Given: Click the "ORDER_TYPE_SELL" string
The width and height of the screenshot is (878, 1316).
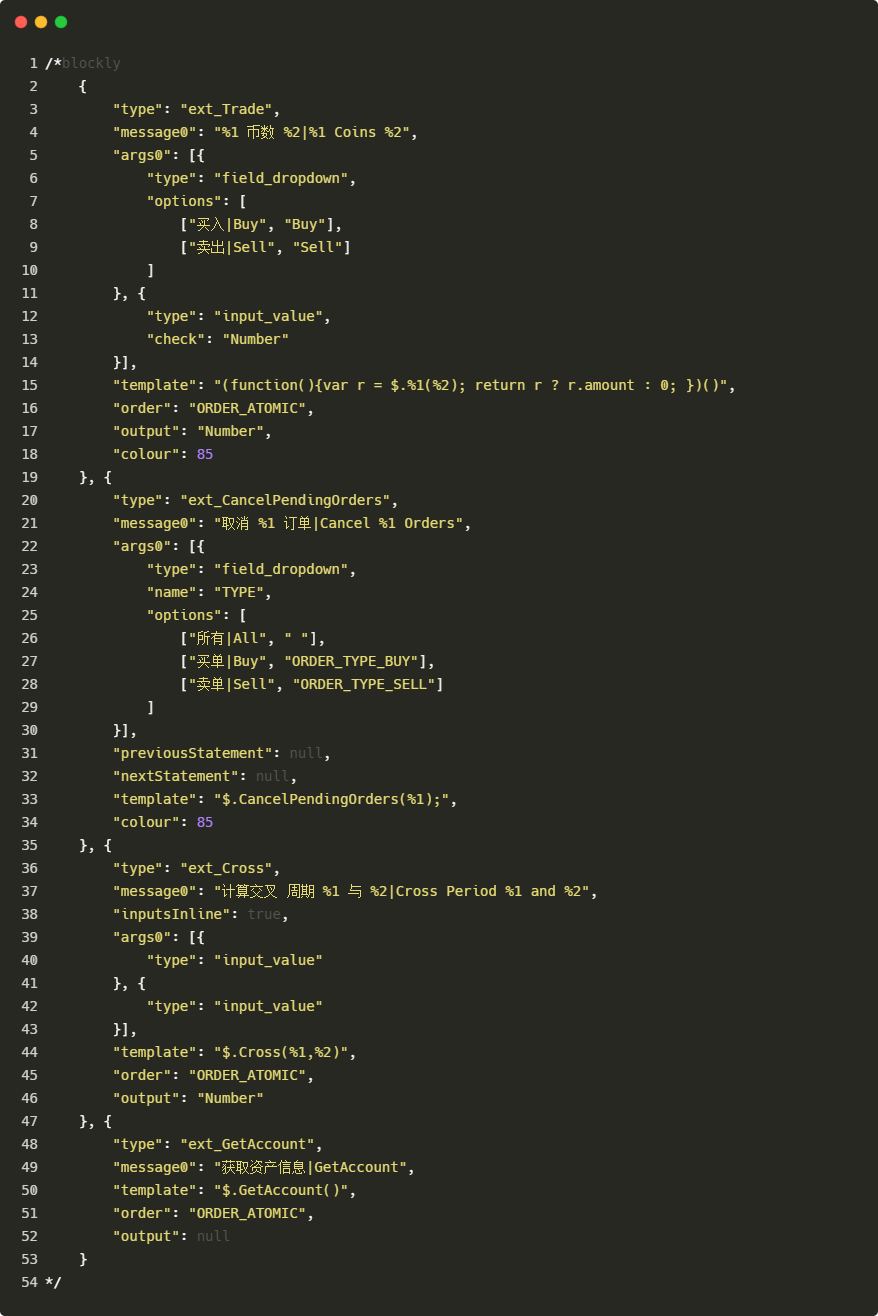Looking at the screenshot, I should tap(364, 684).
